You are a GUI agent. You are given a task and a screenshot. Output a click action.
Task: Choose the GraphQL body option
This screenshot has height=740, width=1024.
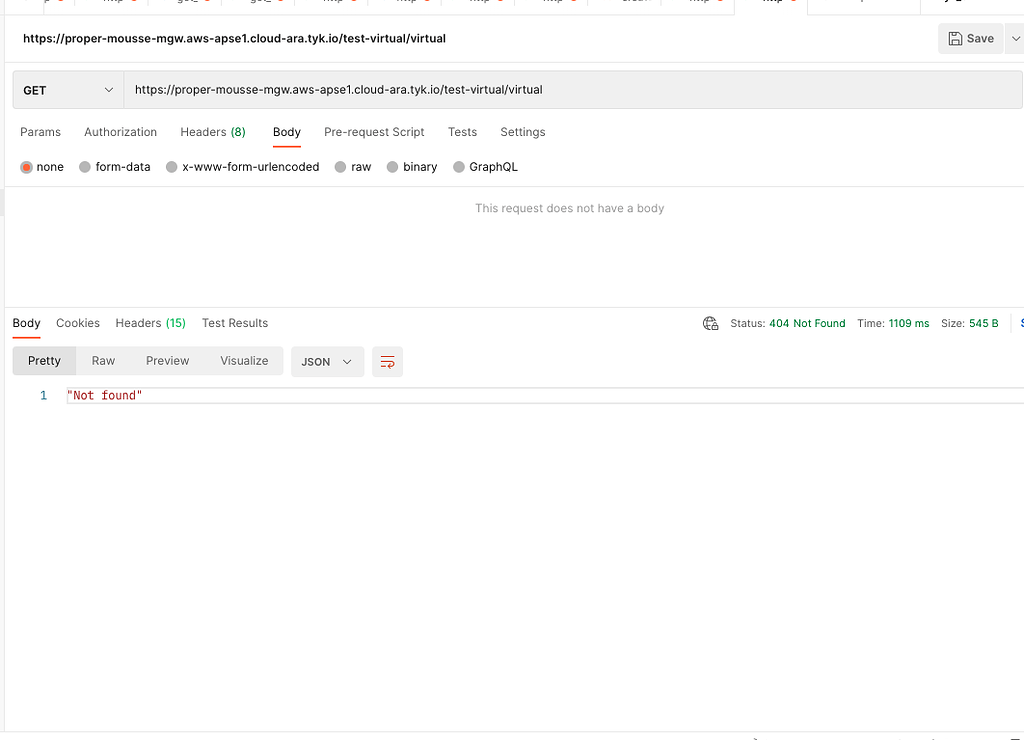point(485,167)
